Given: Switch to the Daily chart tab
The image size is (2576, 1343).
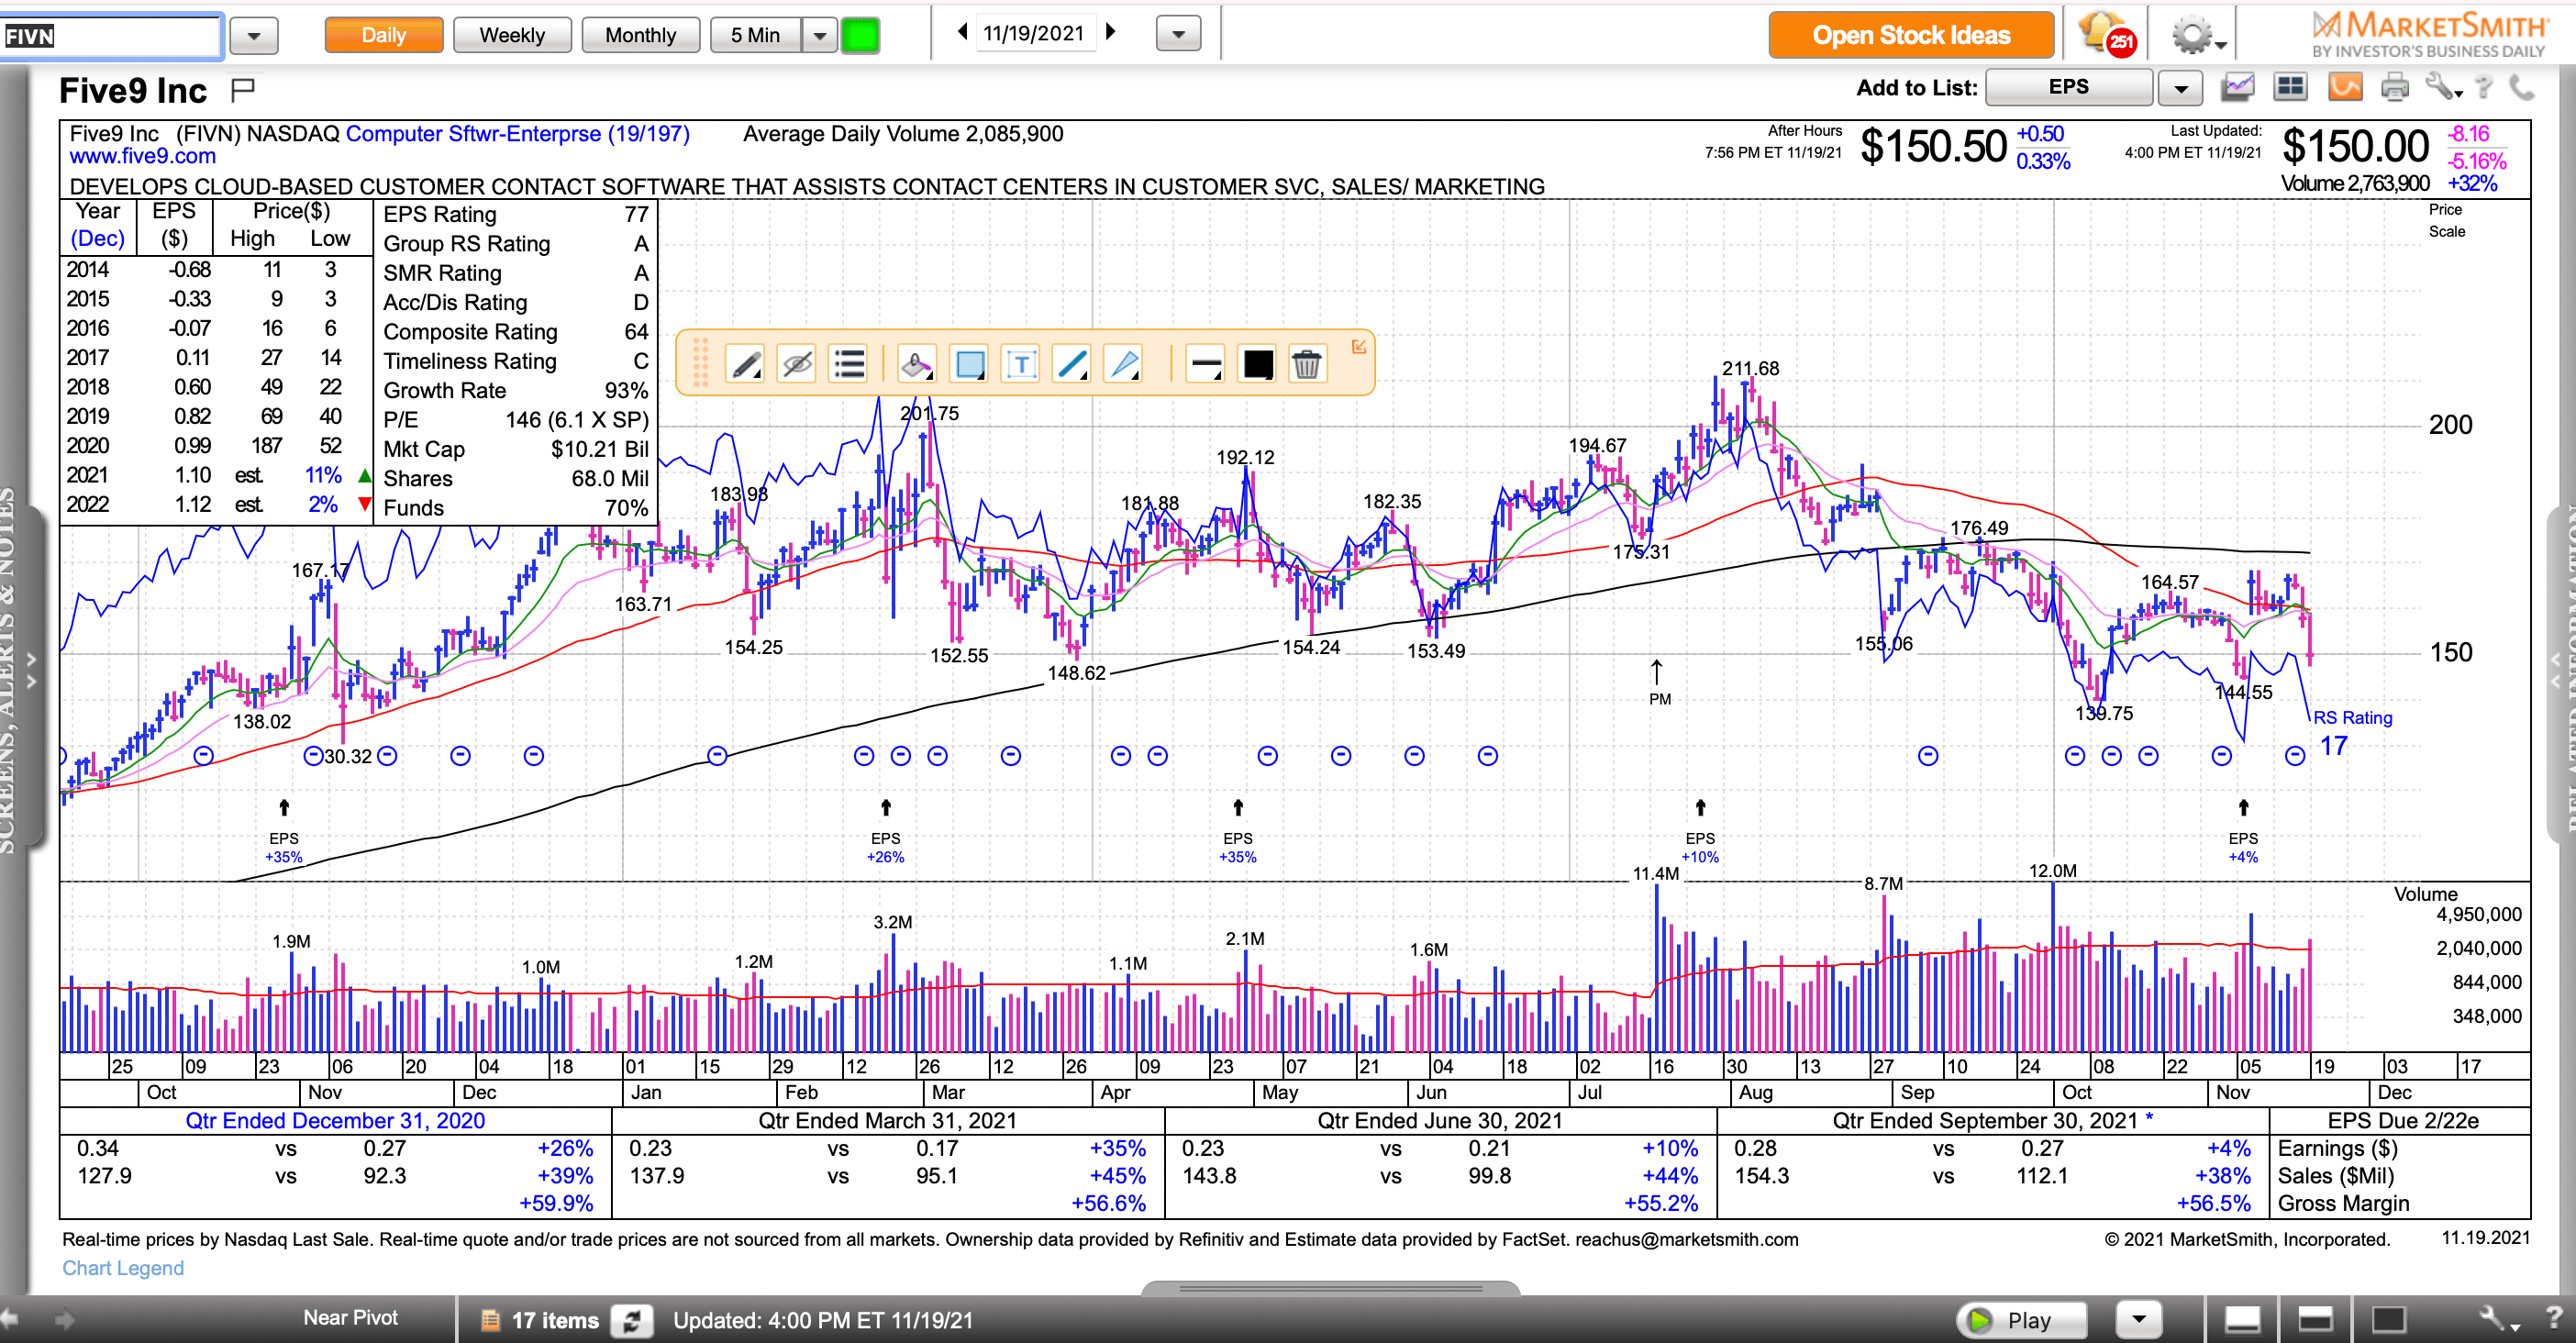Looking at the screenshot, I should [384, 35].
